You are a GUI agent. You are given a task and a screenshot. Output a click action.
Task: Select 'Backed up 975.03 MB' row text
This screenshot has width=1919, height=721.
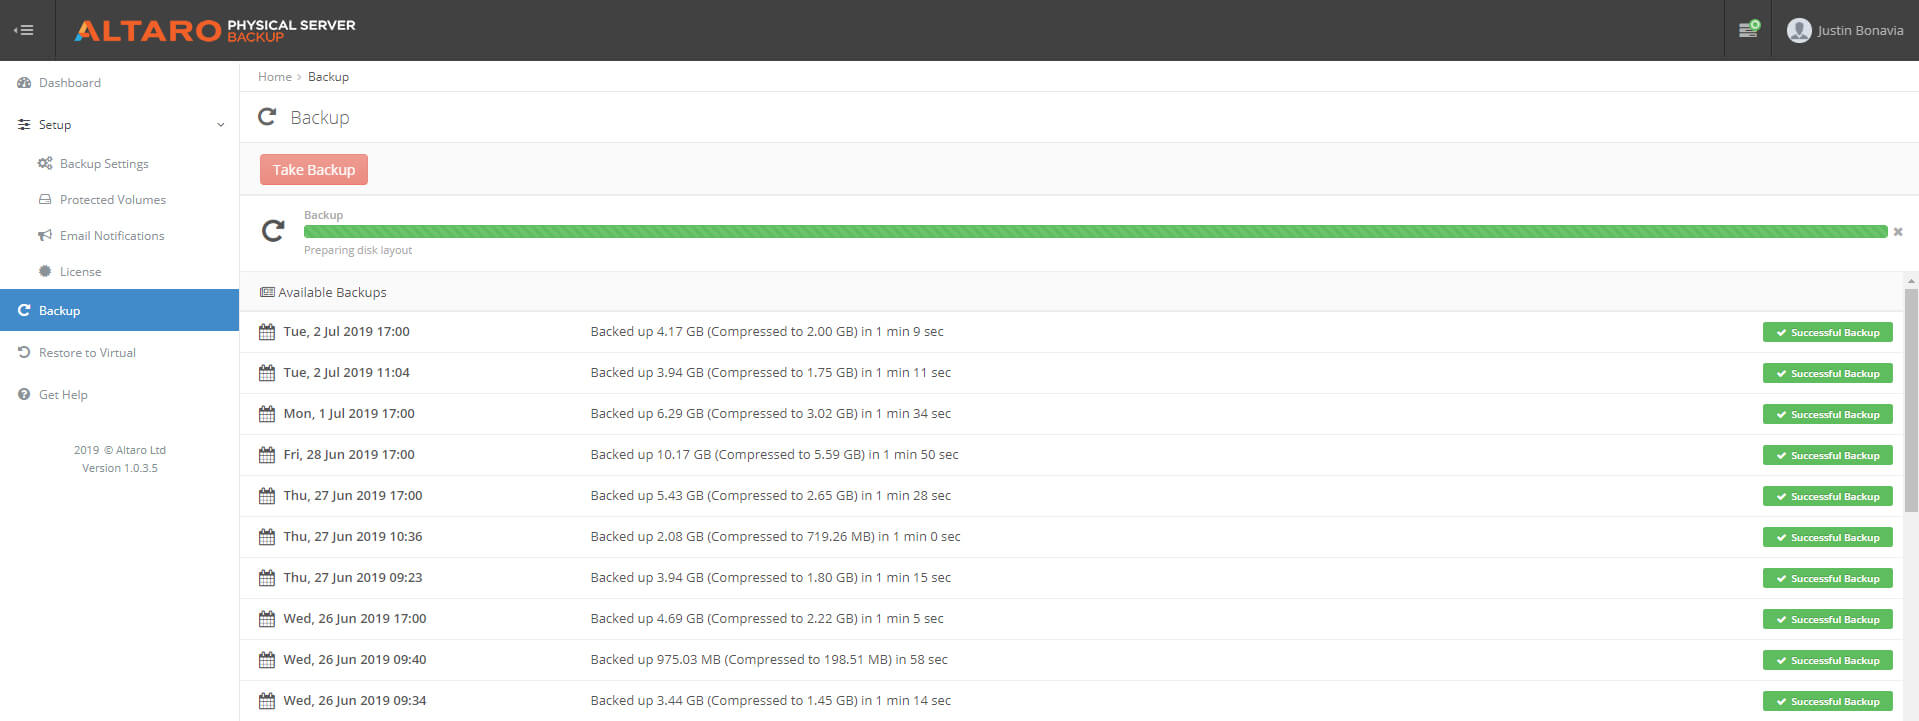pos(769,659)
